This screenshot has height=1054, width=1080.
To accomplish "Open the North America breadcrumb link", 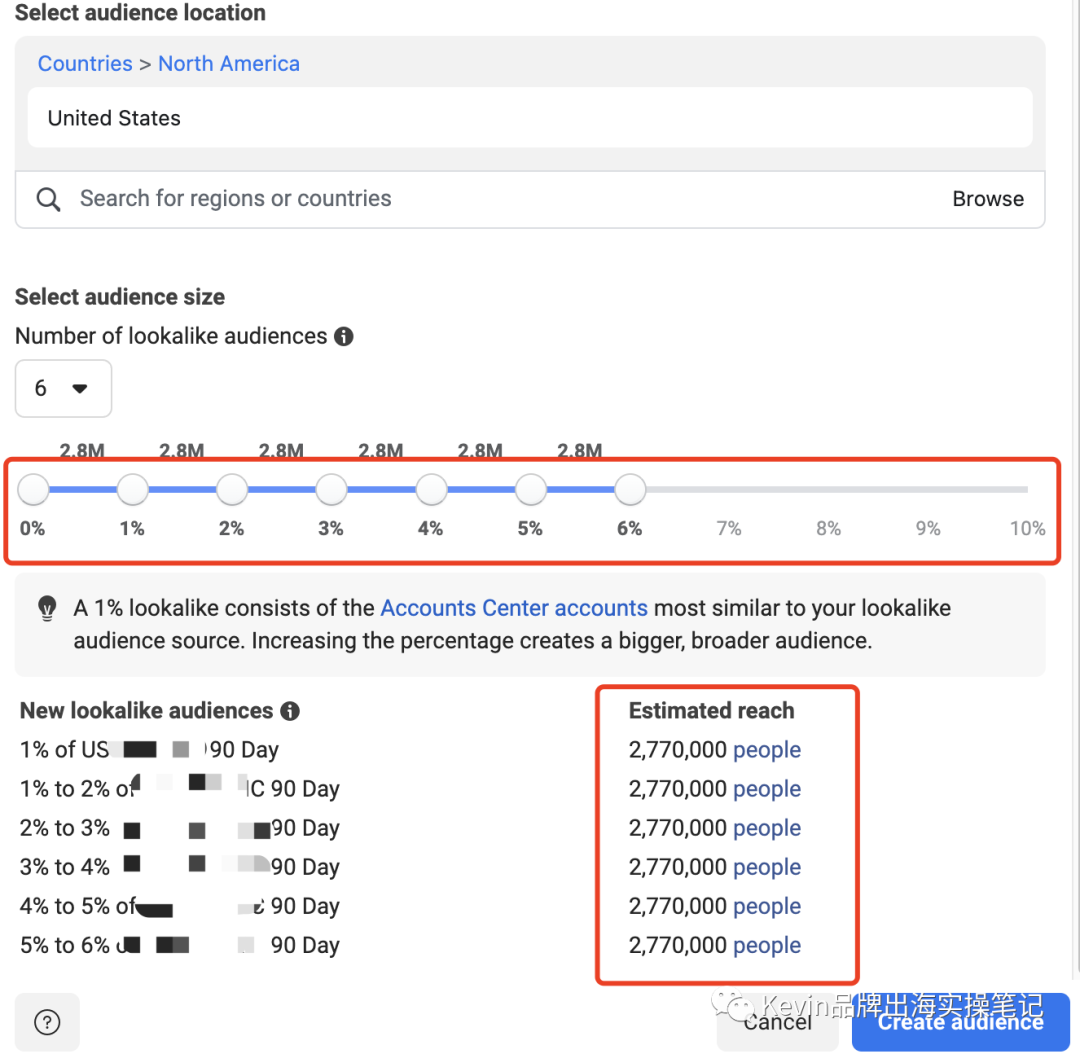I will click(x=229, y=64).
